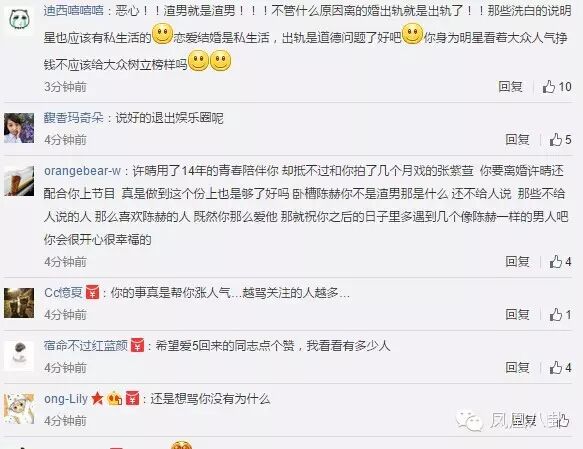The height and width of the screenshot is (449, 583).
Task: Click 回复 on 宿命不过红蓝颜's comment
Action: coord(517,368)
